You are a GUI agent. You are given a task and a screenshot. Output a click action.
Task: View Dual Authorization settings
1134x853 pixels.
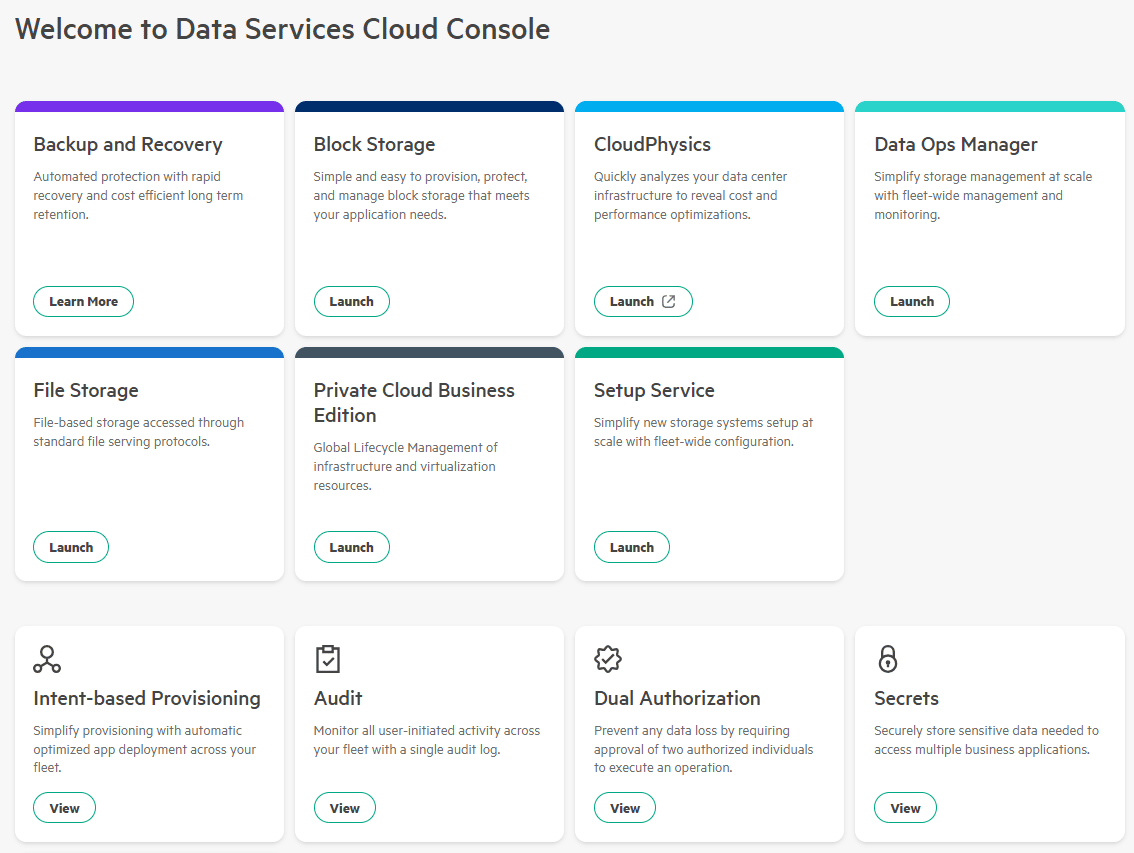(624, 807)
